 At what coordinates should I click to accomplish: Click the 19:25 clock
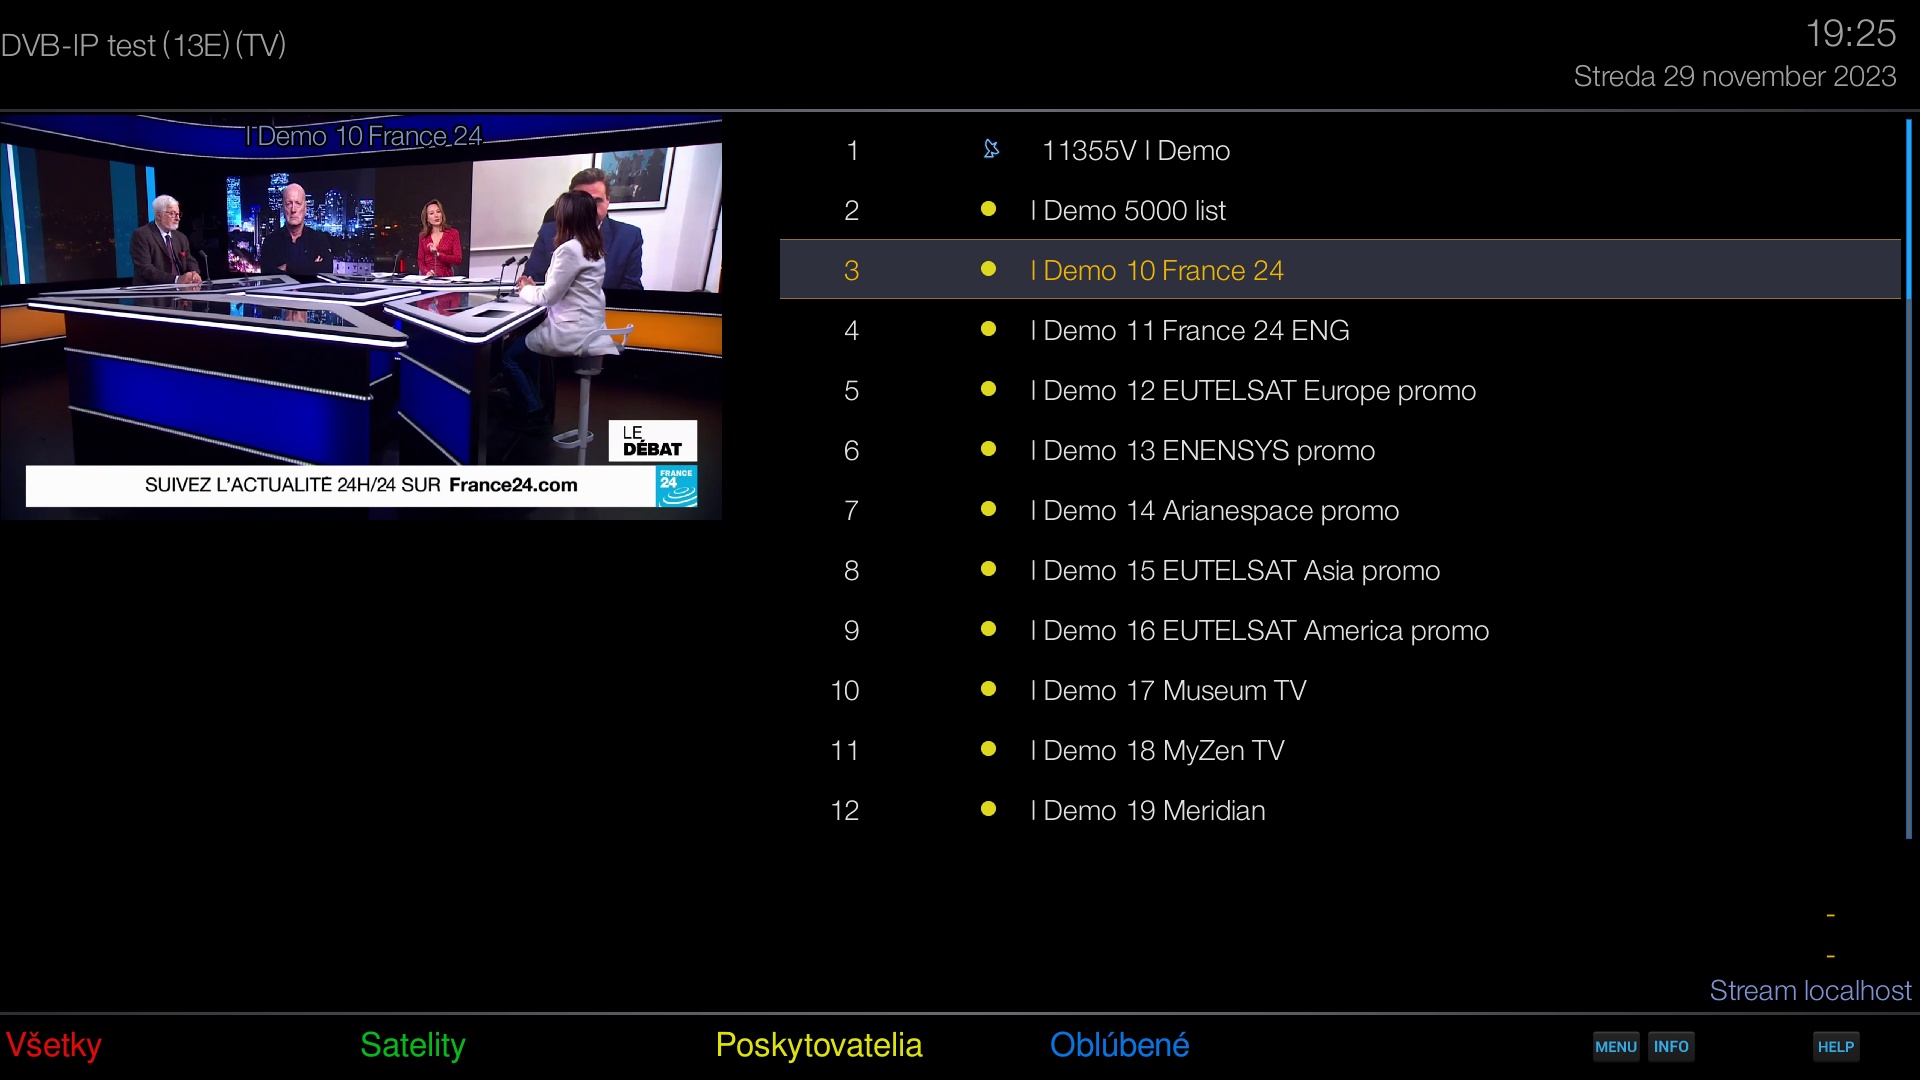pyautogui.click(x=1851, y=34)
